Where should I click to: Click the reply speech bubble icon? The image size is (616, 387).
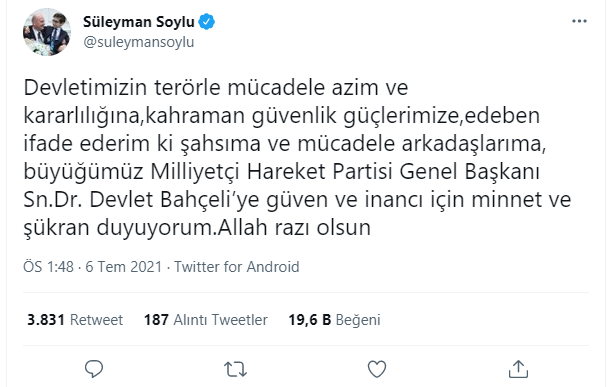[x=94, y=369]
